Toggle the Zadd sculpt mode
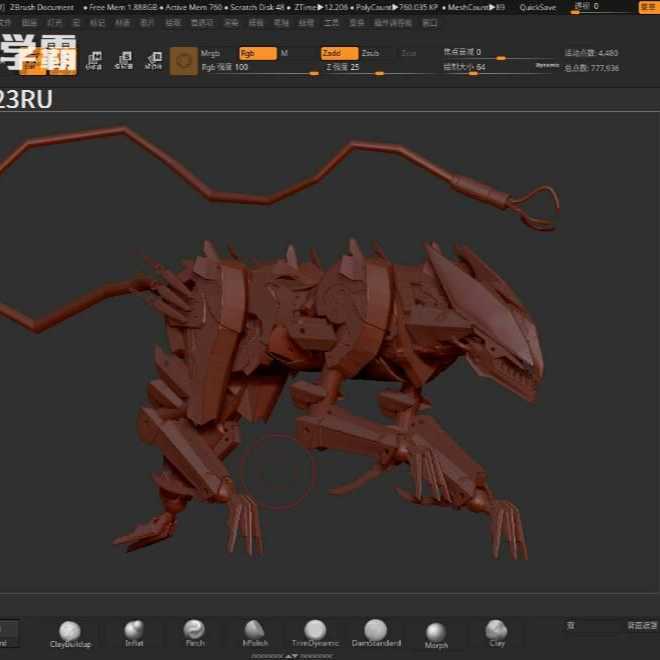This screenshot has height=660, width=660. coord(338,53)
